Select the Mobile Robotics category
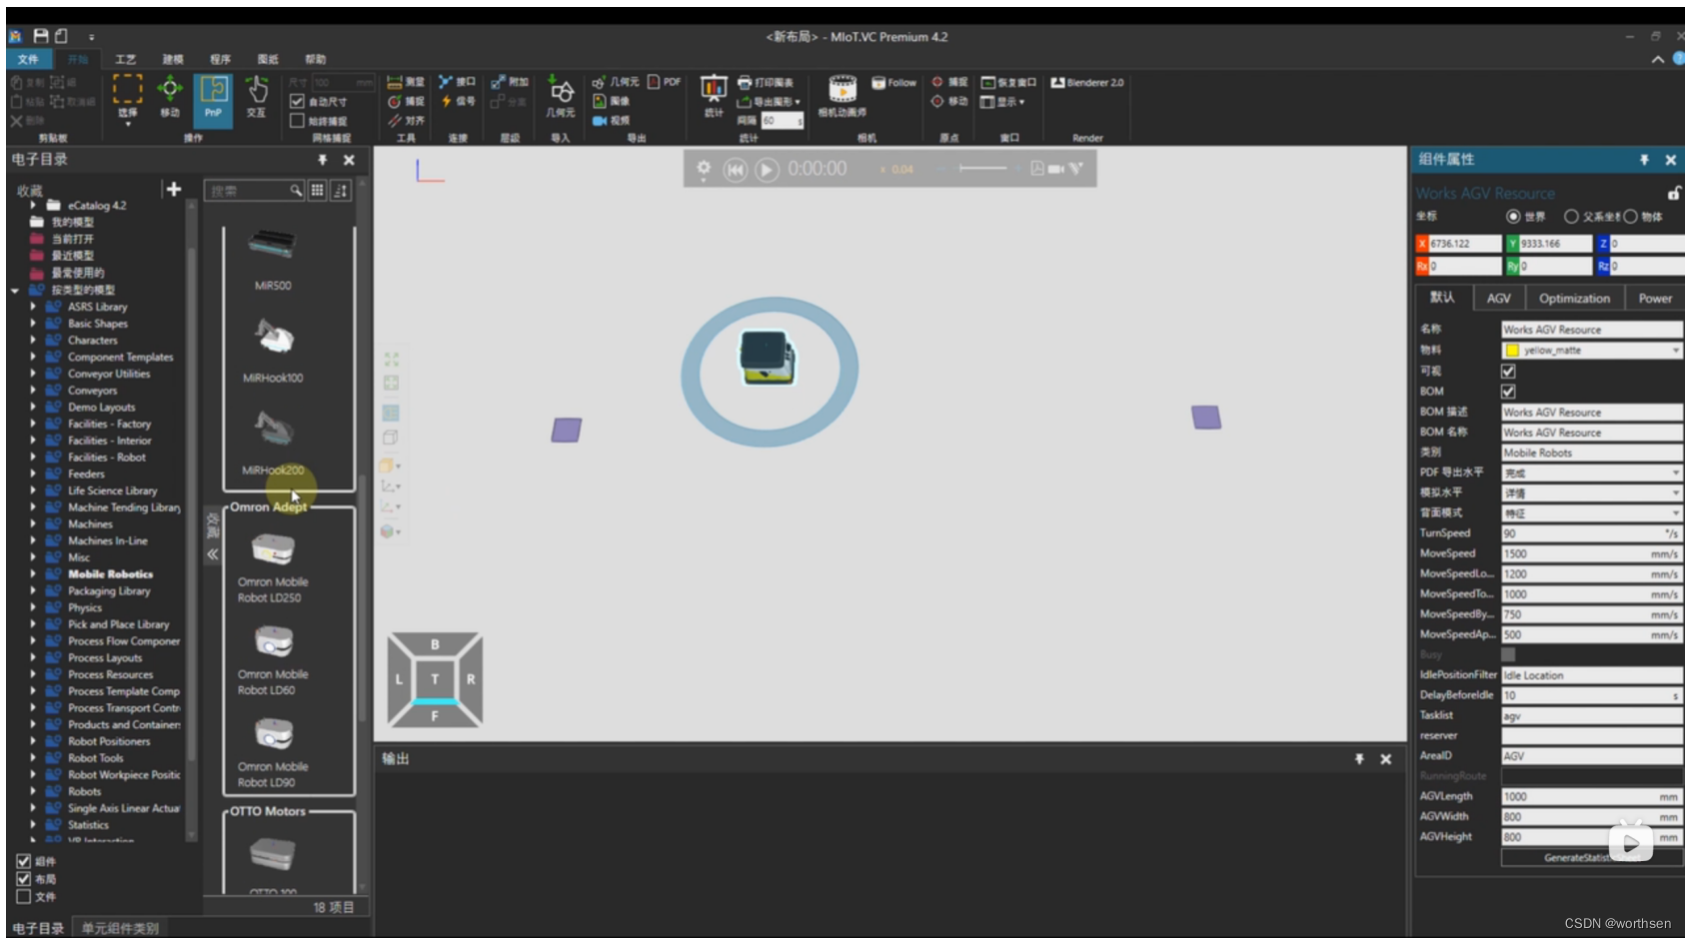This screenshot has width=1687, height=939. (x=110, y=574)
